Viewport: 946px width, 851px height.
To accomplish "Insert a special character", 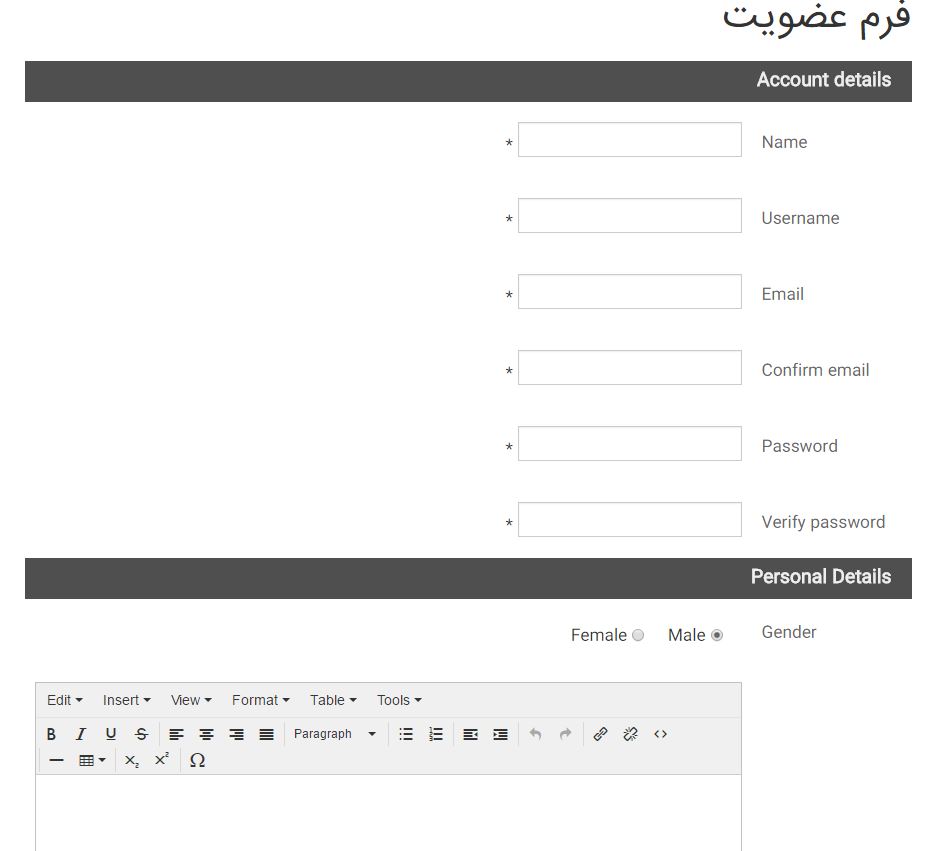I will pos(197,760).
